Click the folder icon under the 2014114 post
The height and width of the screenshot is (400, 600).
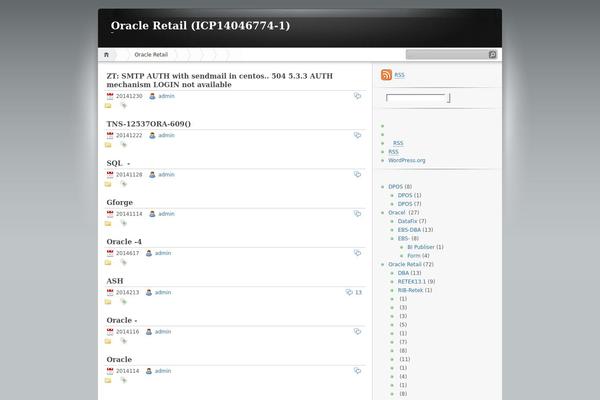108,380
